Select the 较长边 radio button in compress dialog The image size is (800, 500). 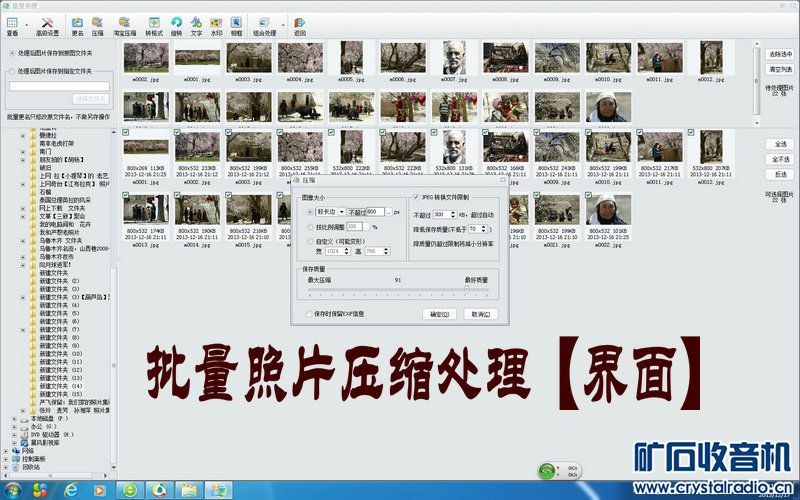pyautogui.click(x=310, y=212)
